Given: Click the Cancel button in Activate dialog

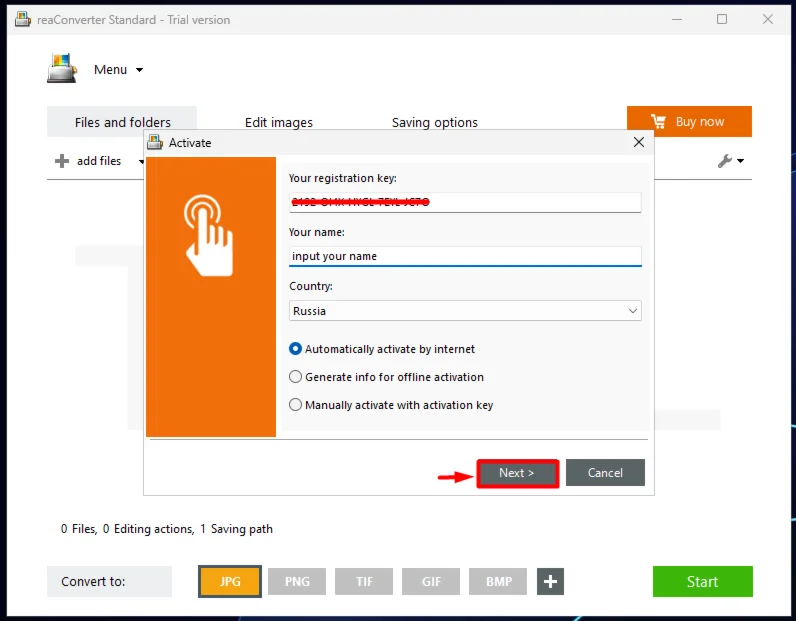Looking at the screenshot, I should coord(605,473).
